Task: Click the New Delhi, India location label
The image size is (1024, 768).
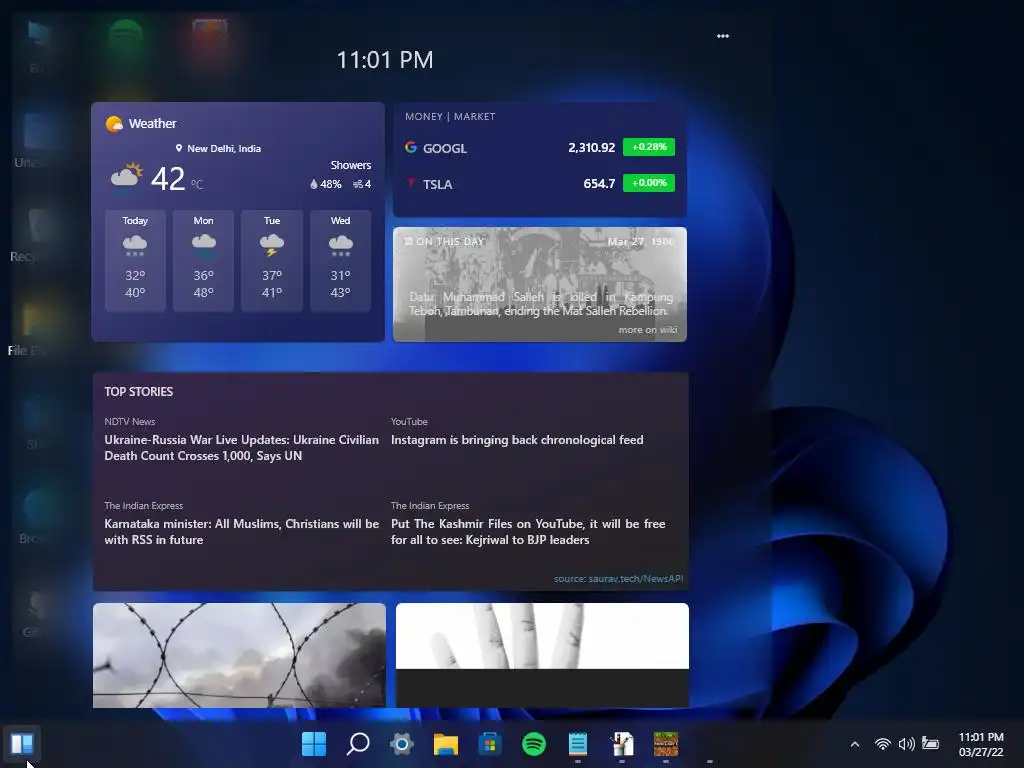Action: point(218,148)
